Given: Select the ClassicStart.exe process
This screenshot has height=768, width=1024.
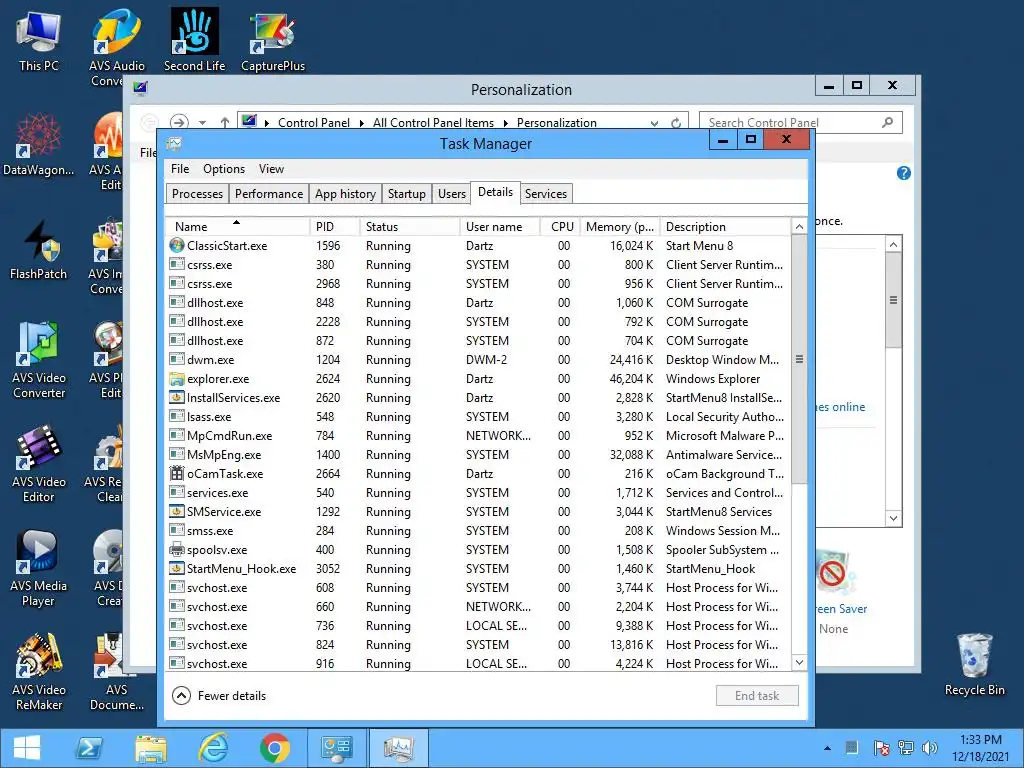Looking at the screenshot, I should [477, 246].
